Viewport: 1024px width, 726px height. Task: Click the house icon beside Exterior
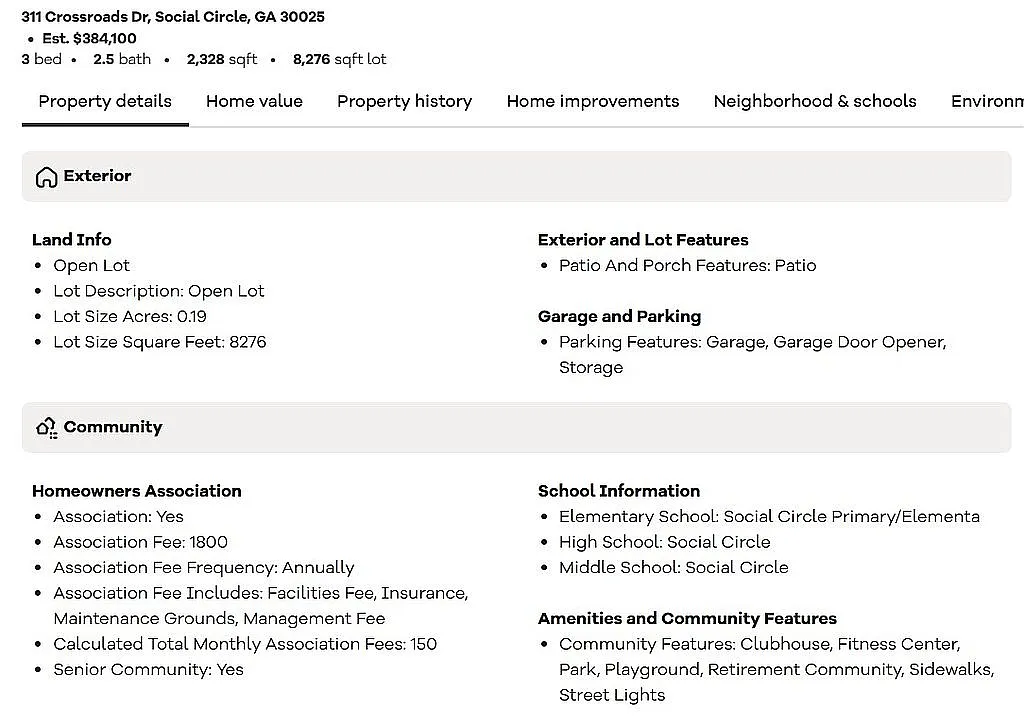pyautogui.click(x=46, y=177)
